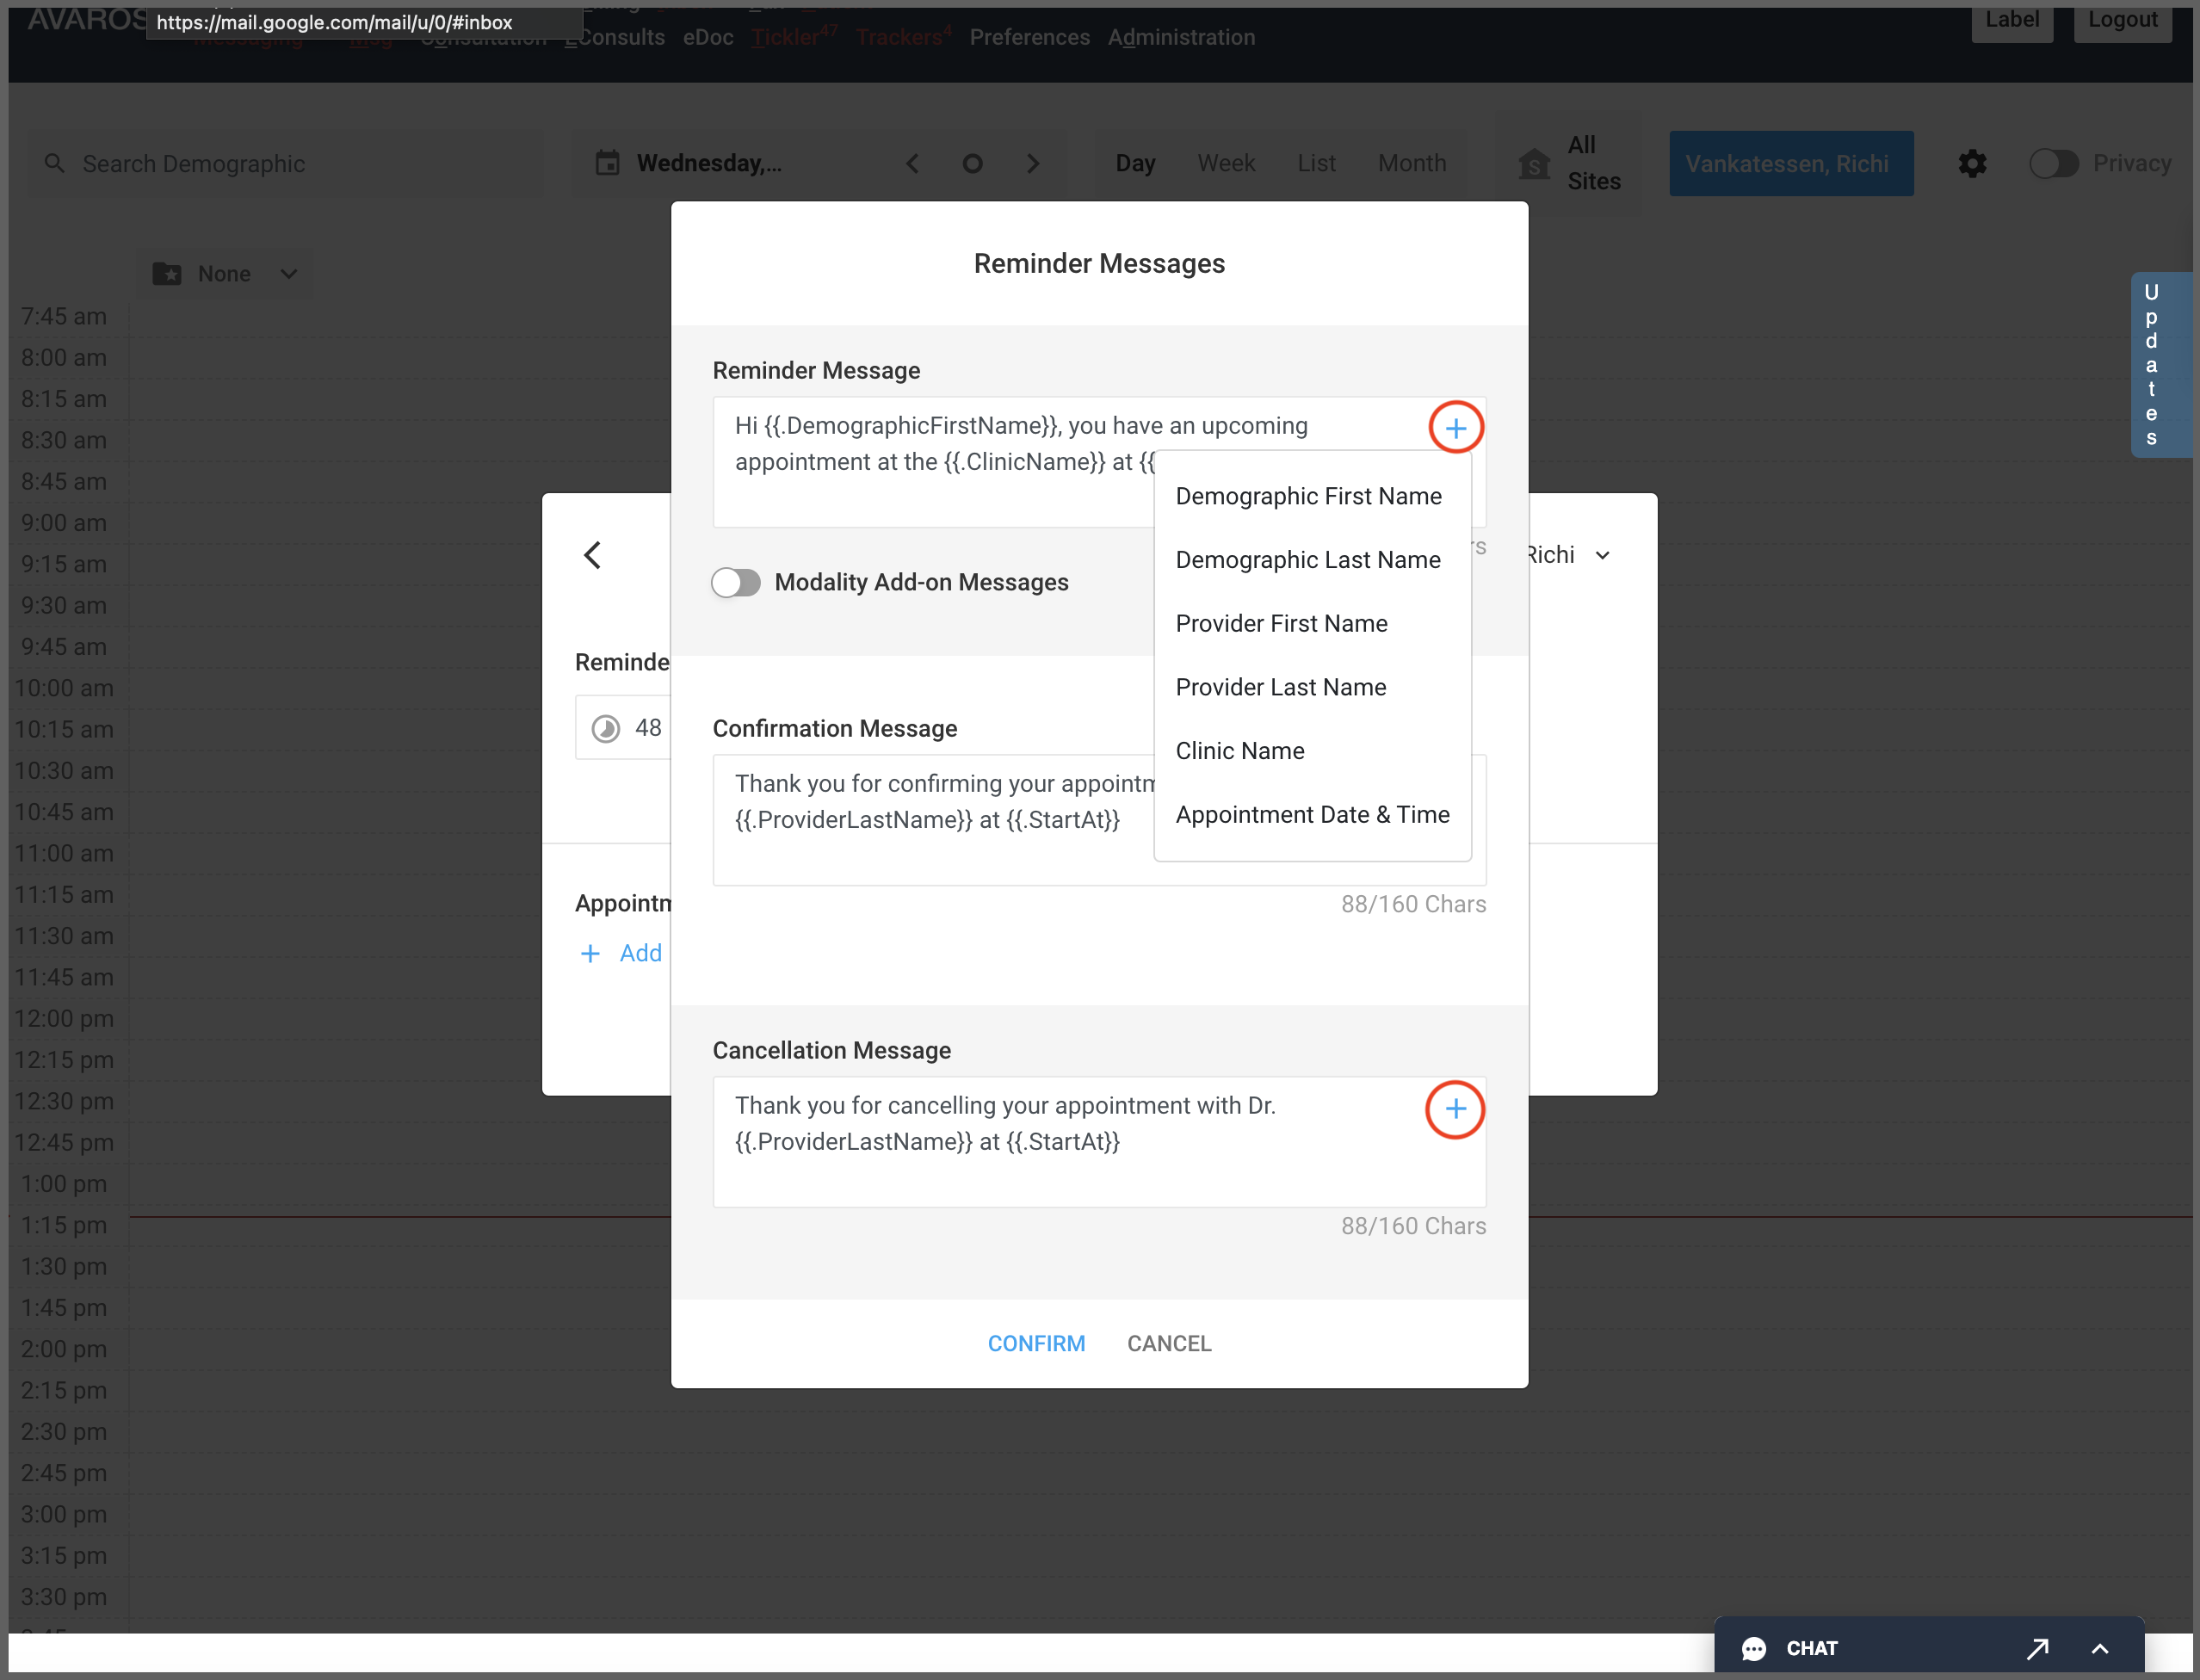Click the Label button
This screenshot has width=2200, height=1680.
2012,20
